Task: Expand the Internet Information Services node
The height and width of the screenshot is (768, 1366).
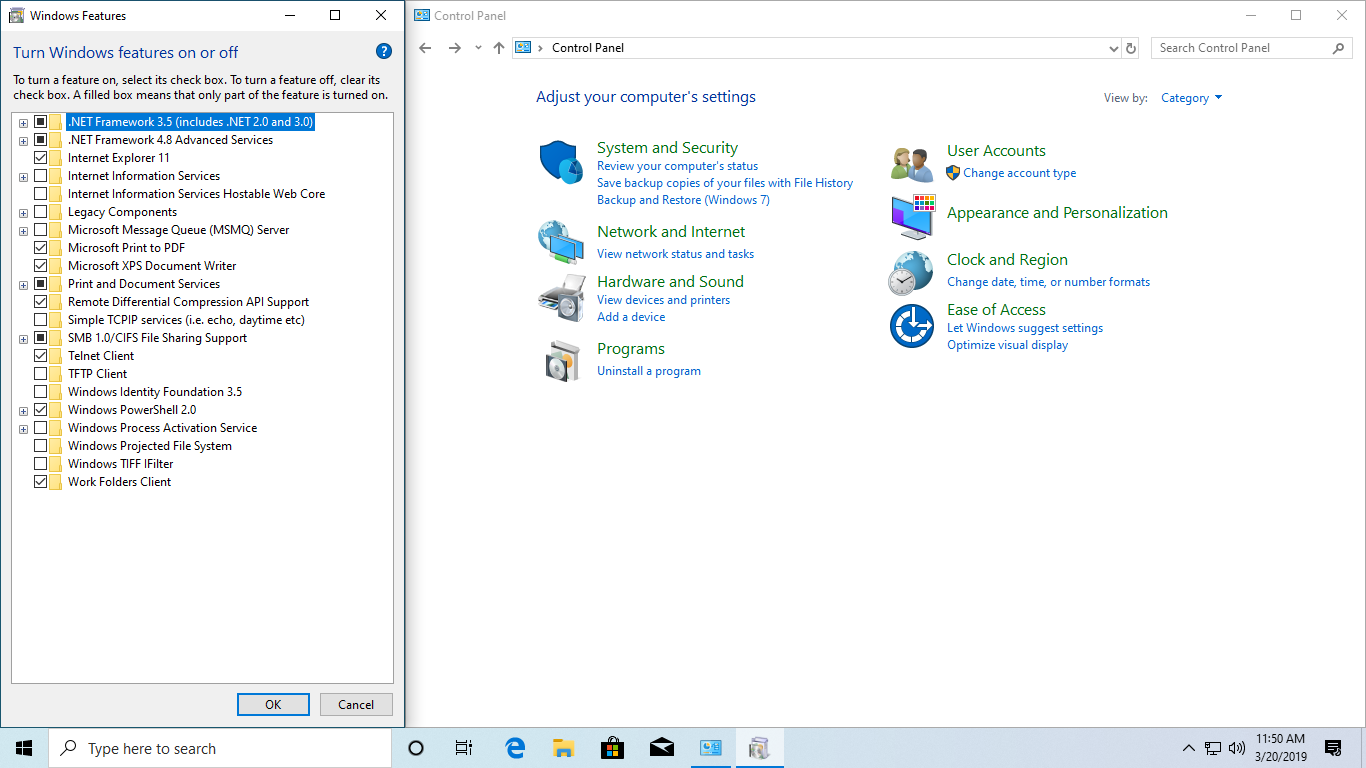Action: (23, 177)
